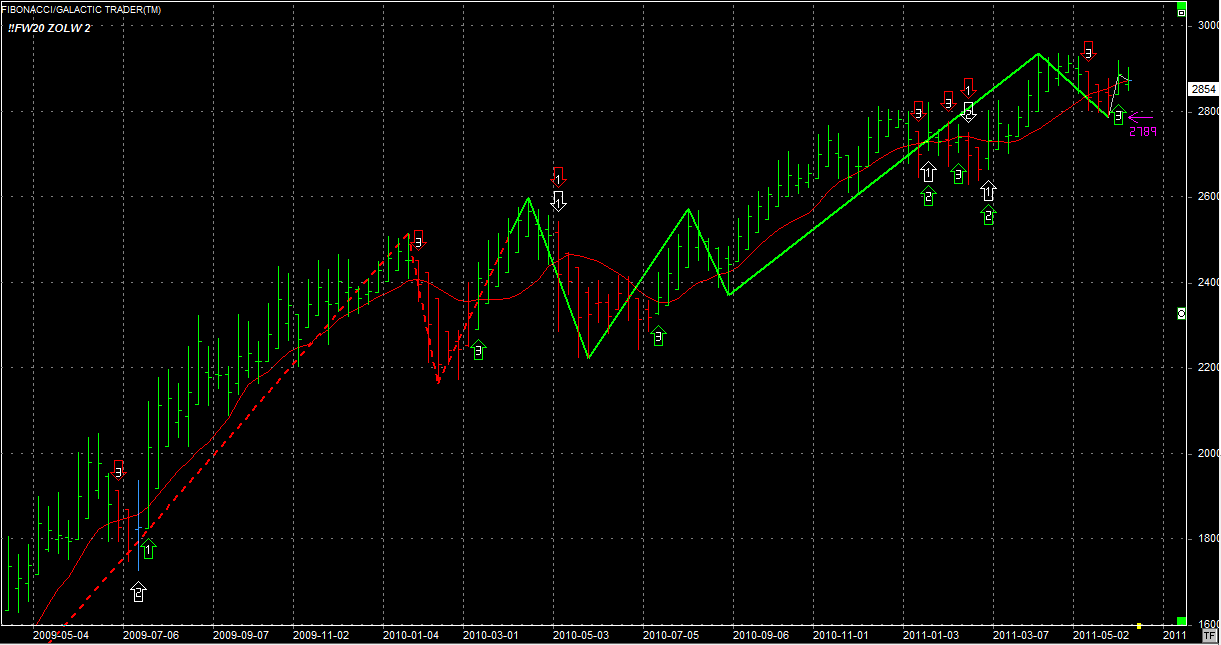Click the red down arrow near 2010-01-04 peak
1221x645 pixels.
coord(418,239)
